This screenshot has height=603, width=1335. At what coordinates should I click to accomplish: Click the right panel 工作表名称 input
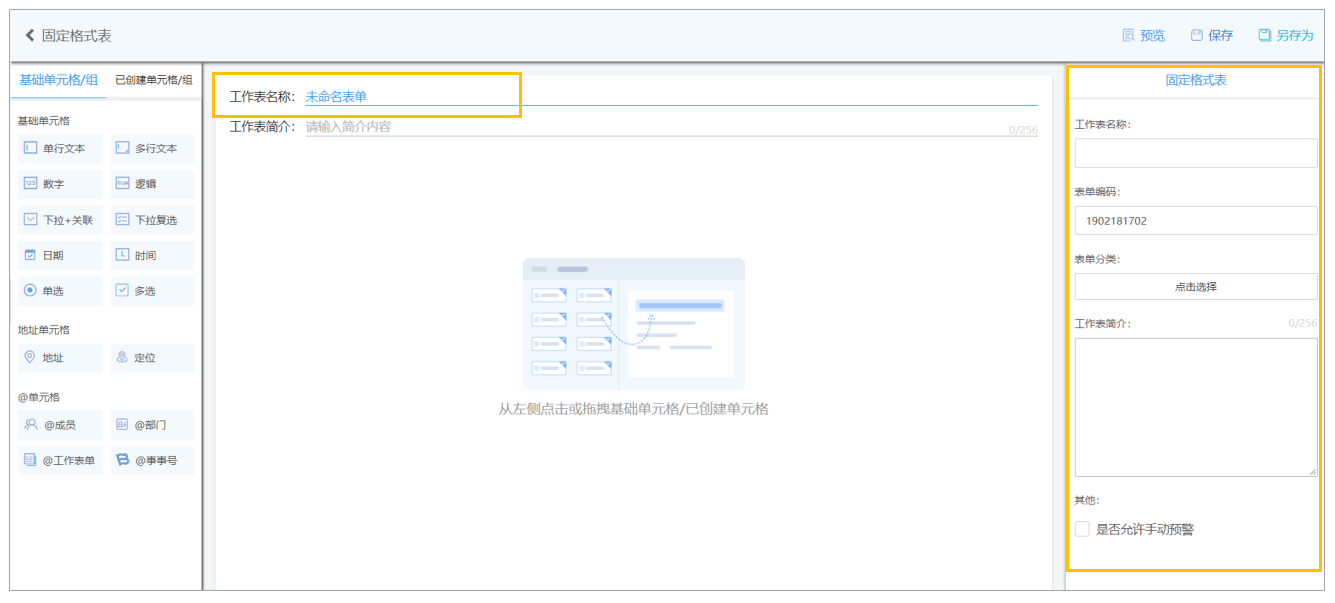tap(1196, 153)
